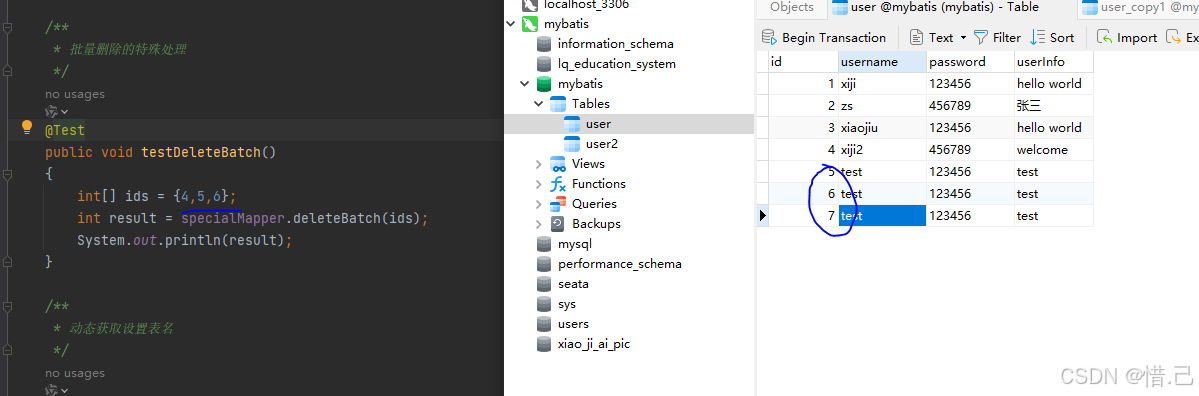Click the mysql database icon
Image resolution: width=1199 pixels, height=396 pixels.
[x=544, y=244]
